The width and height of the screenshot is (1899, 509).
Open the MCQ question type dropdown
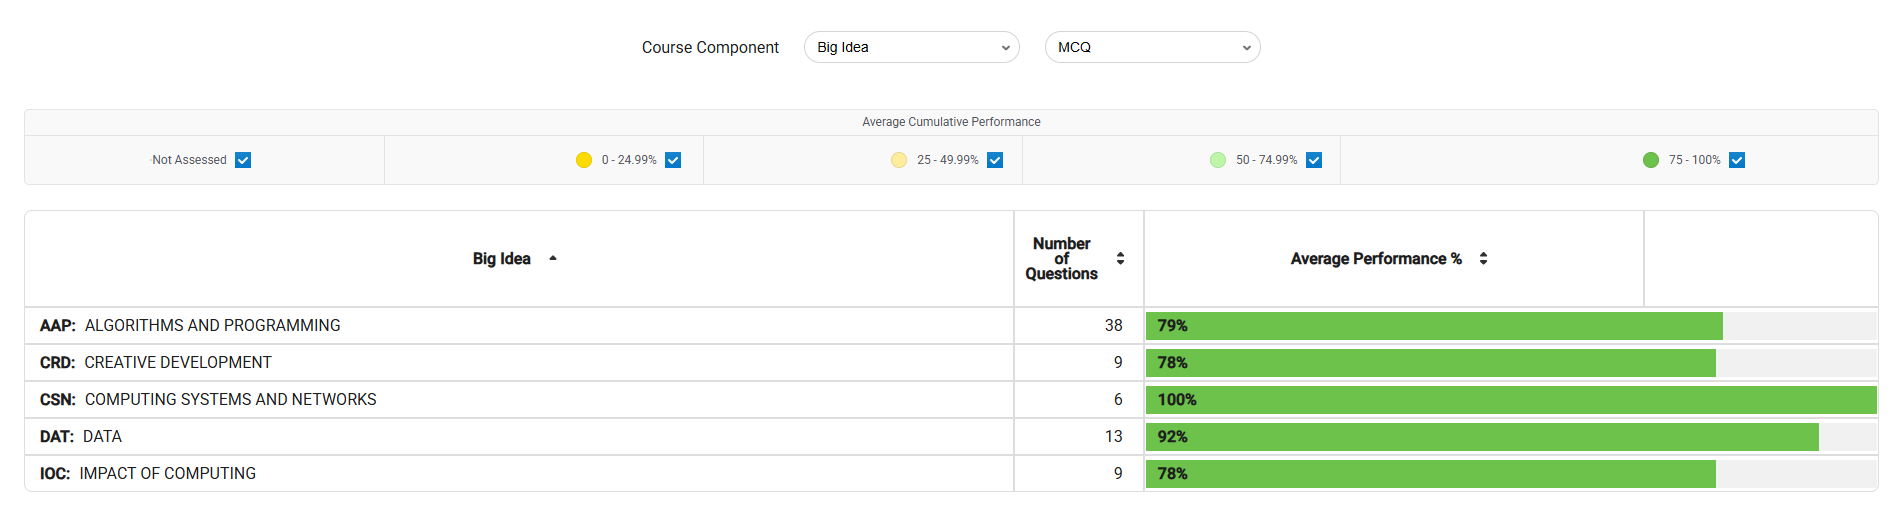click(x=1153, y=47)
